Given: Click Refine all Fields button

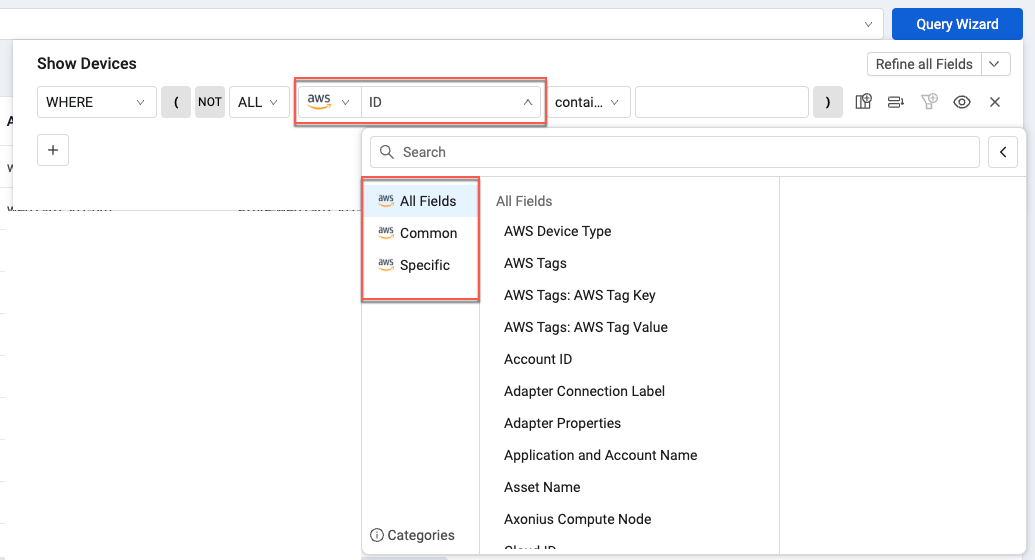Looking at the screenshot, I should point(924,64).
